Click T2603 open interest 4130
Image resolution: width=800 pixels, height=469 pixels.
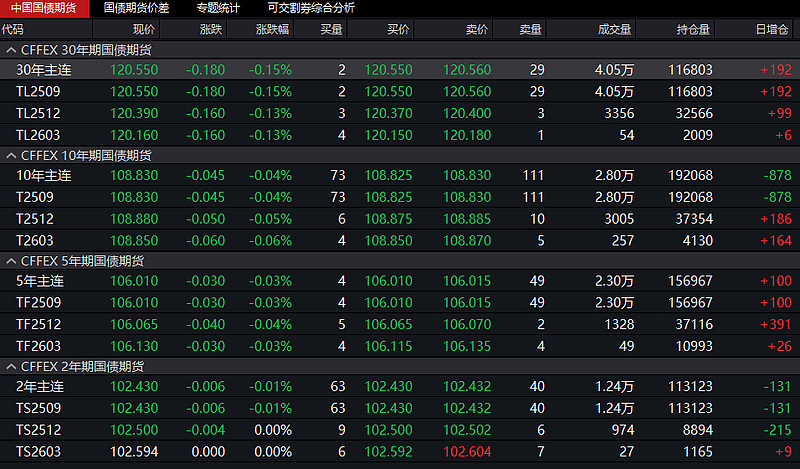point(697,241)
